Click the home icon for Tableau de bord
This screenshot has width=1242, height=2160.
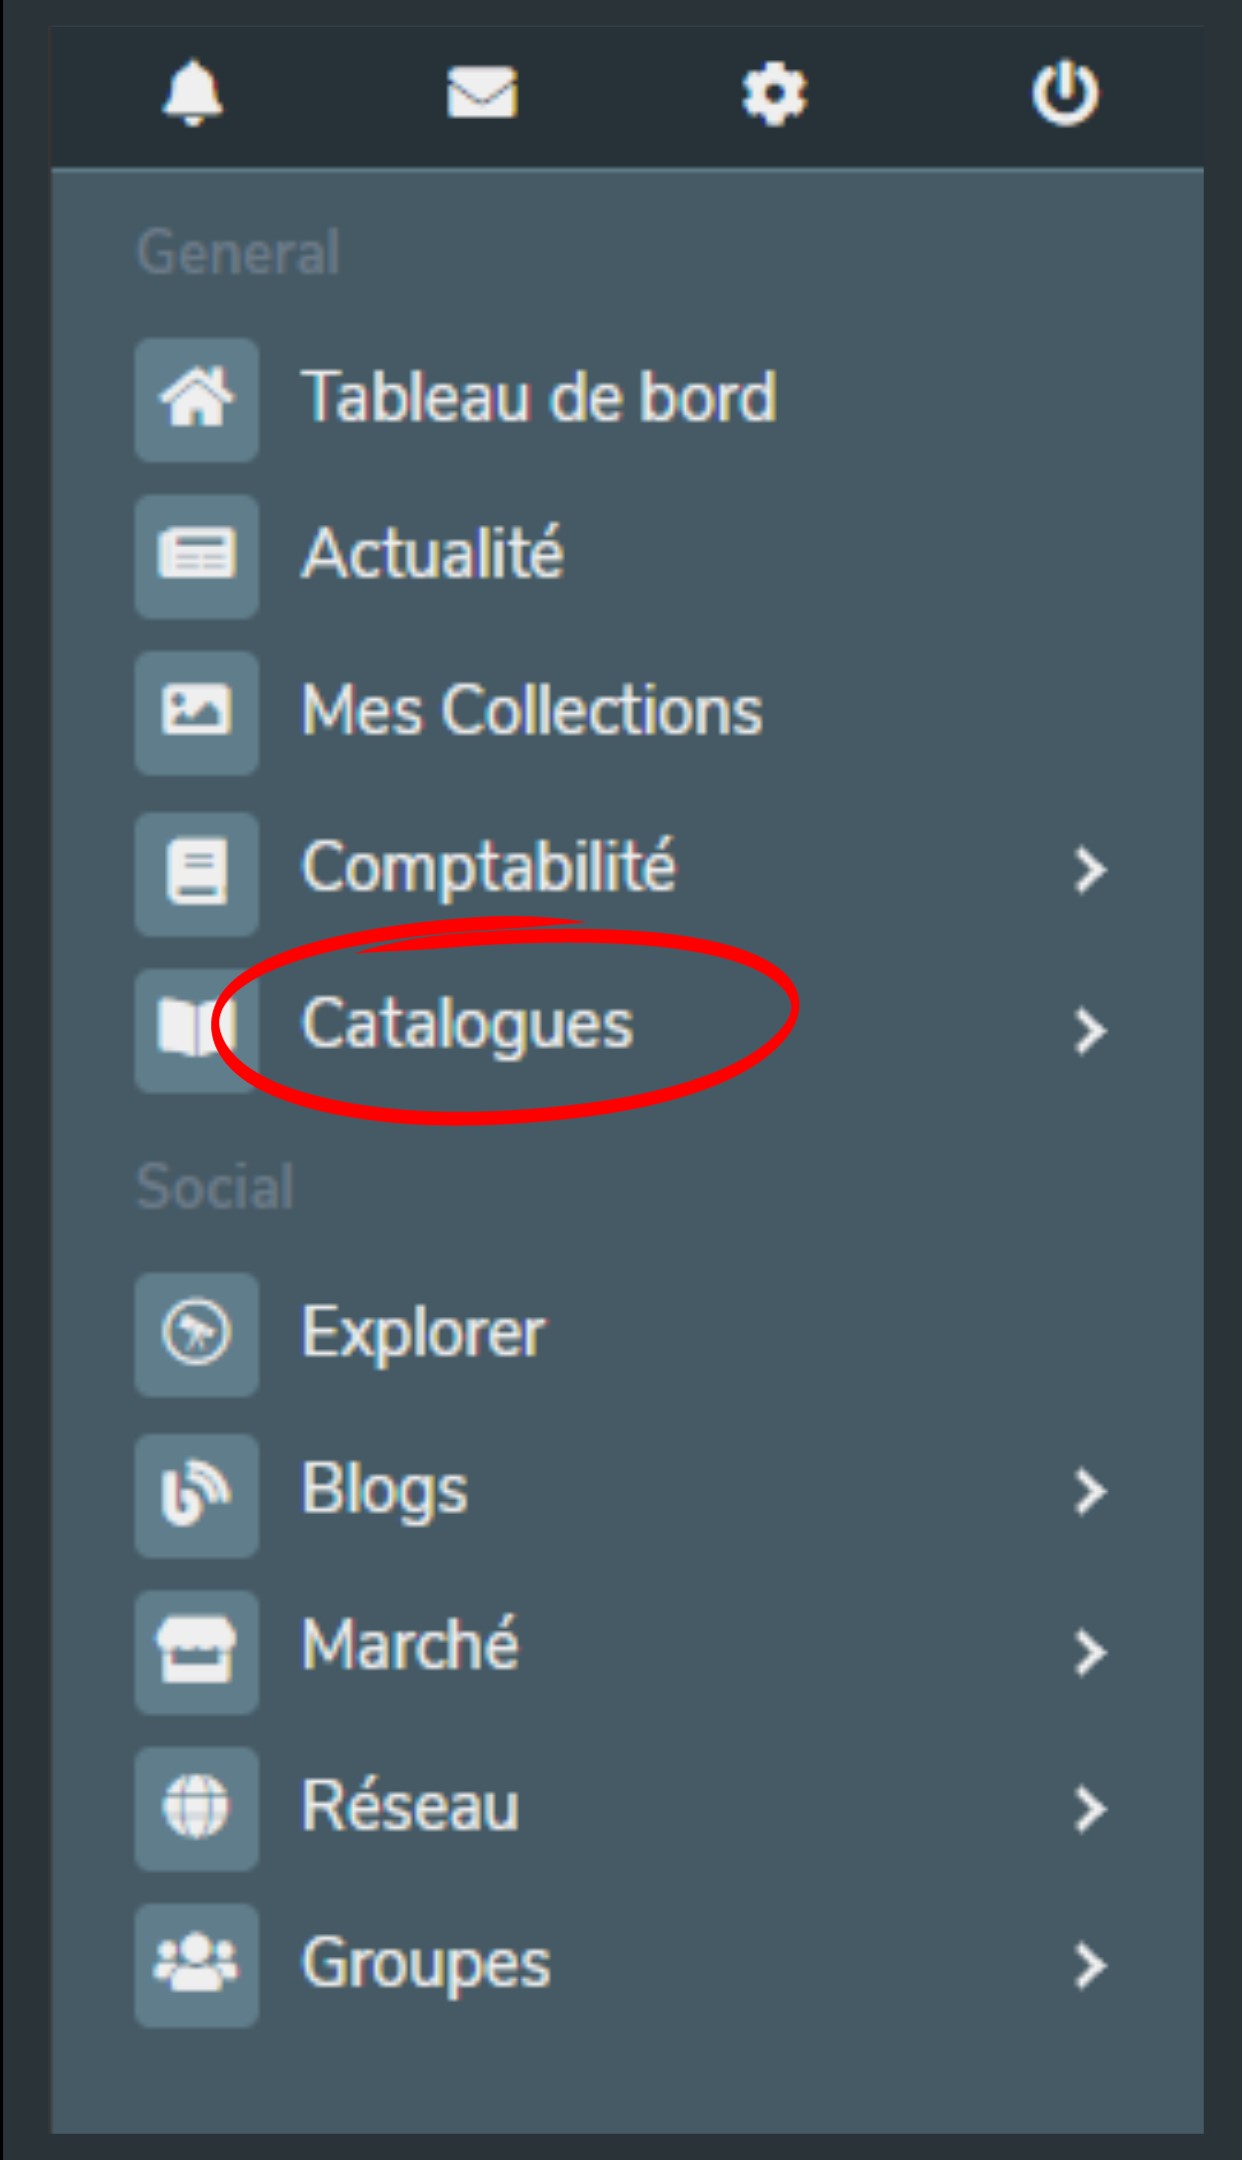tap(197, 399)
